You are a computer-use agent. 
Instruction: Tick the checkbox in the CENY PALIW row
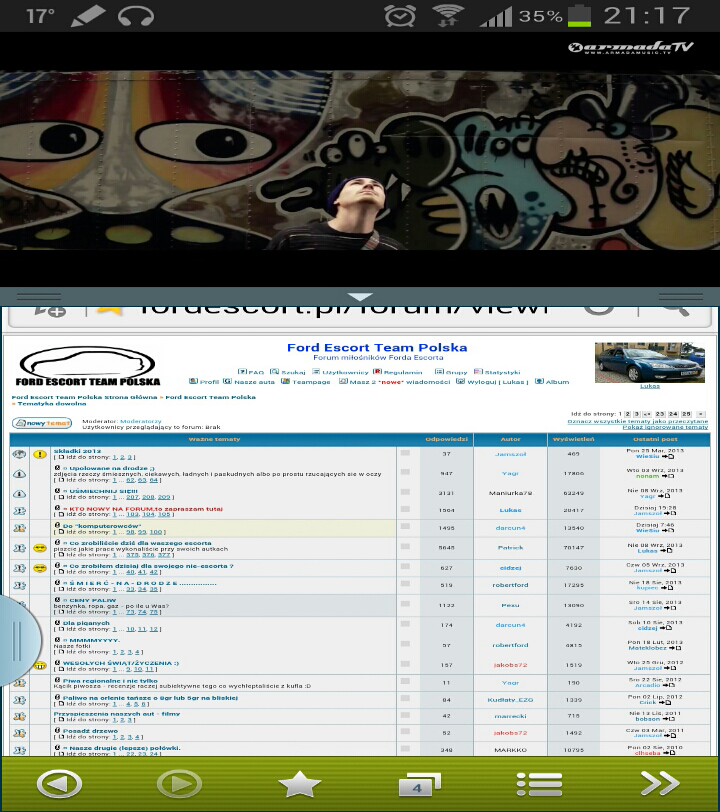click(x=405, y=605)
